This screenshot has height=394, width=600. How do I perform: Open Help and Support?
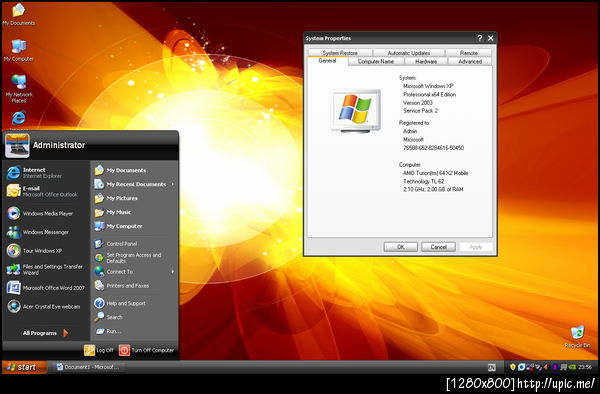point(134,303)
